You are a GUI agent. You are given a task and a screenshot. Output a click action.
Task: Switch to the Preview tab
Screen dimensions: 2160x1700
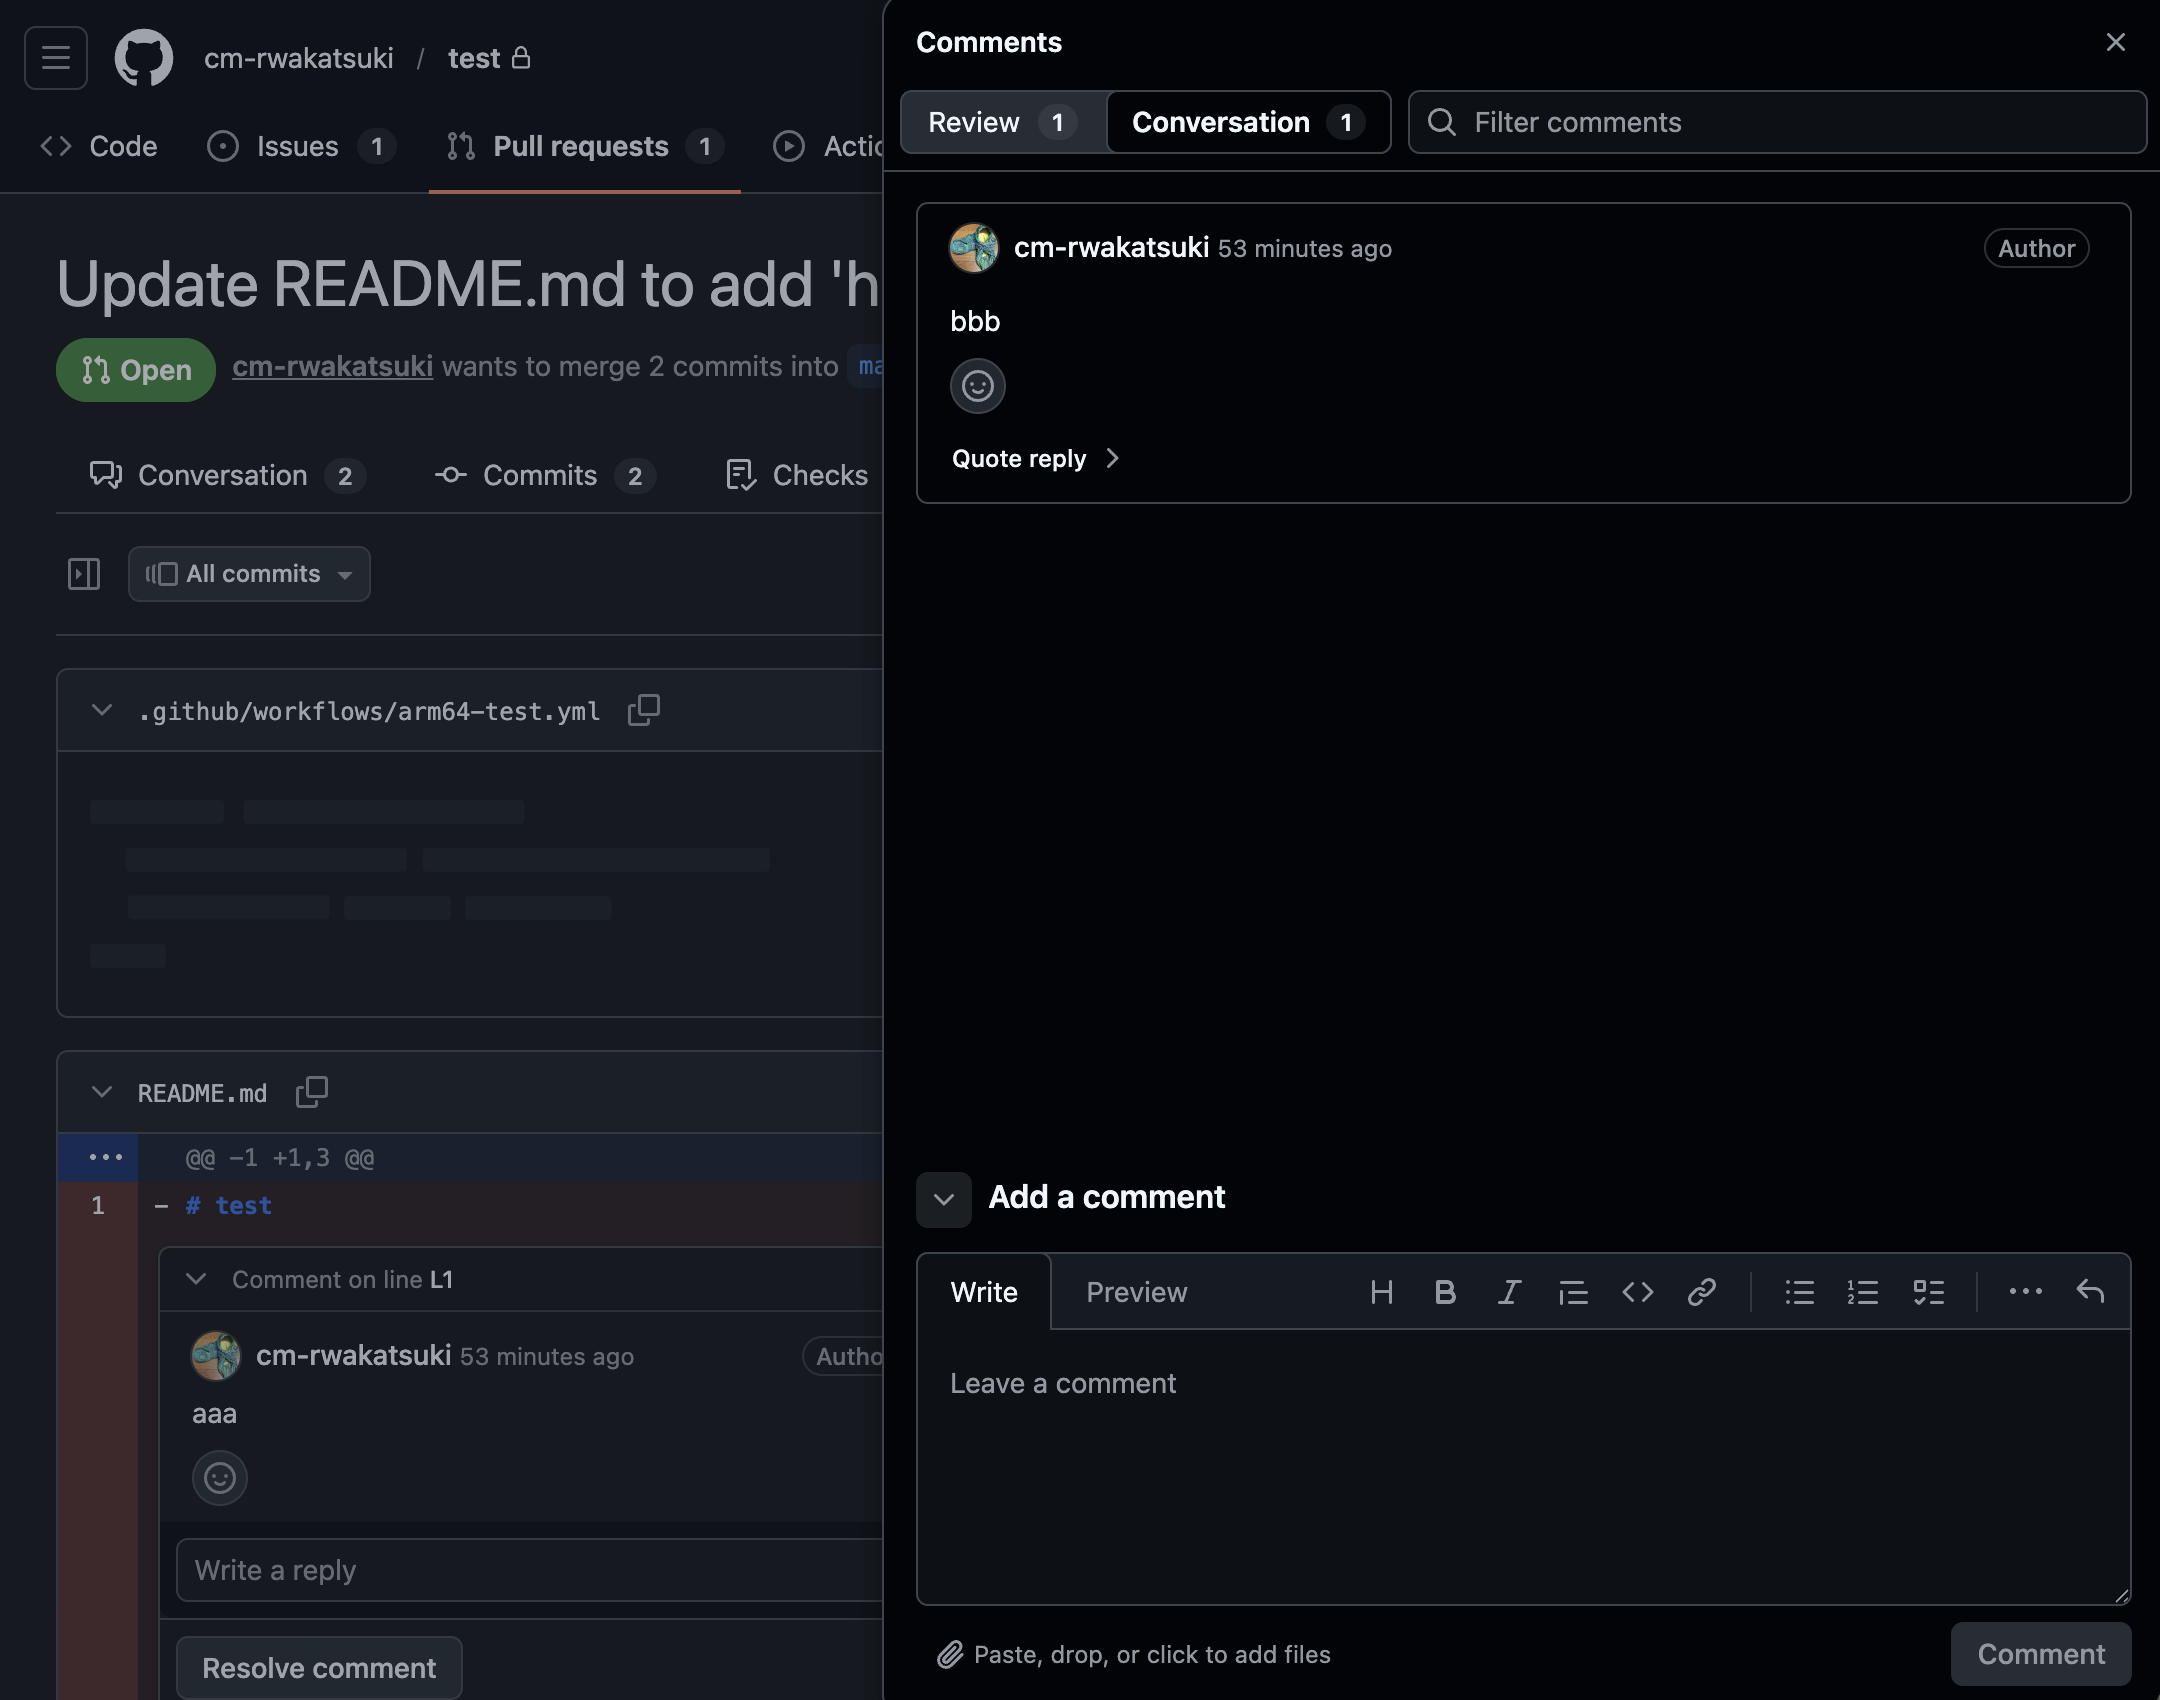1136,1292
